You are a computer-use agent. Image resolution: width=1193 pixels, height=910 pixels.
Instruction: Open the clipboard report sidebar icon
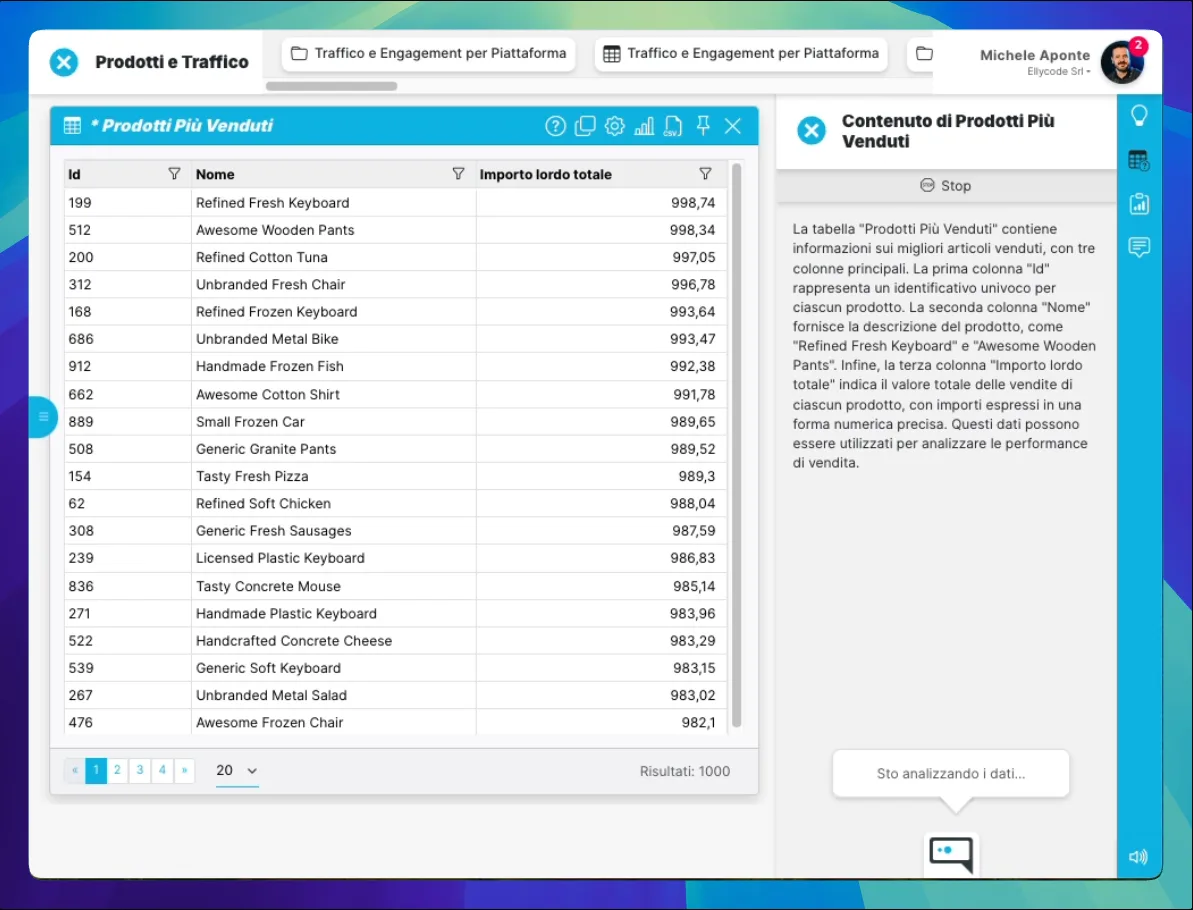(x=1139, y=203)
